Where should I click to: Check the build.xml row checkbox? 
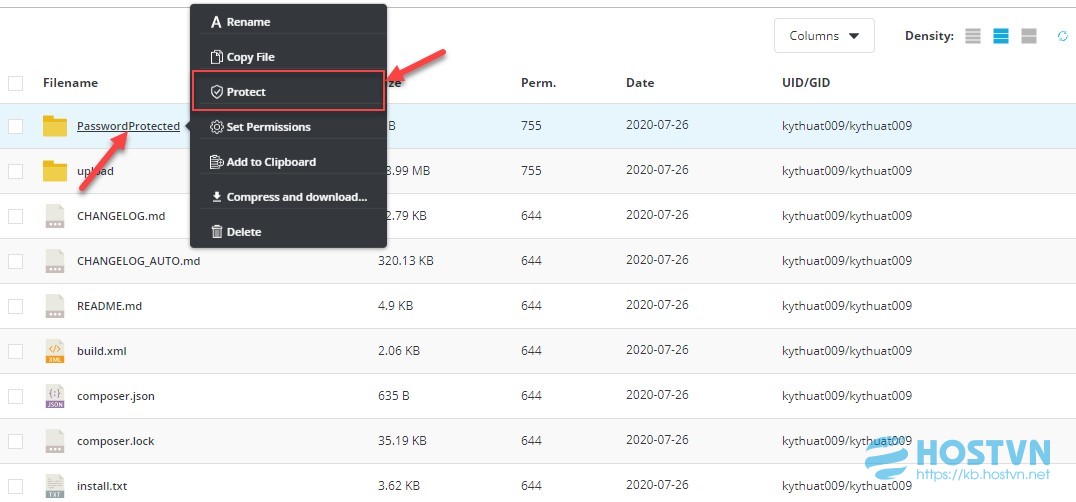[15, 351]
